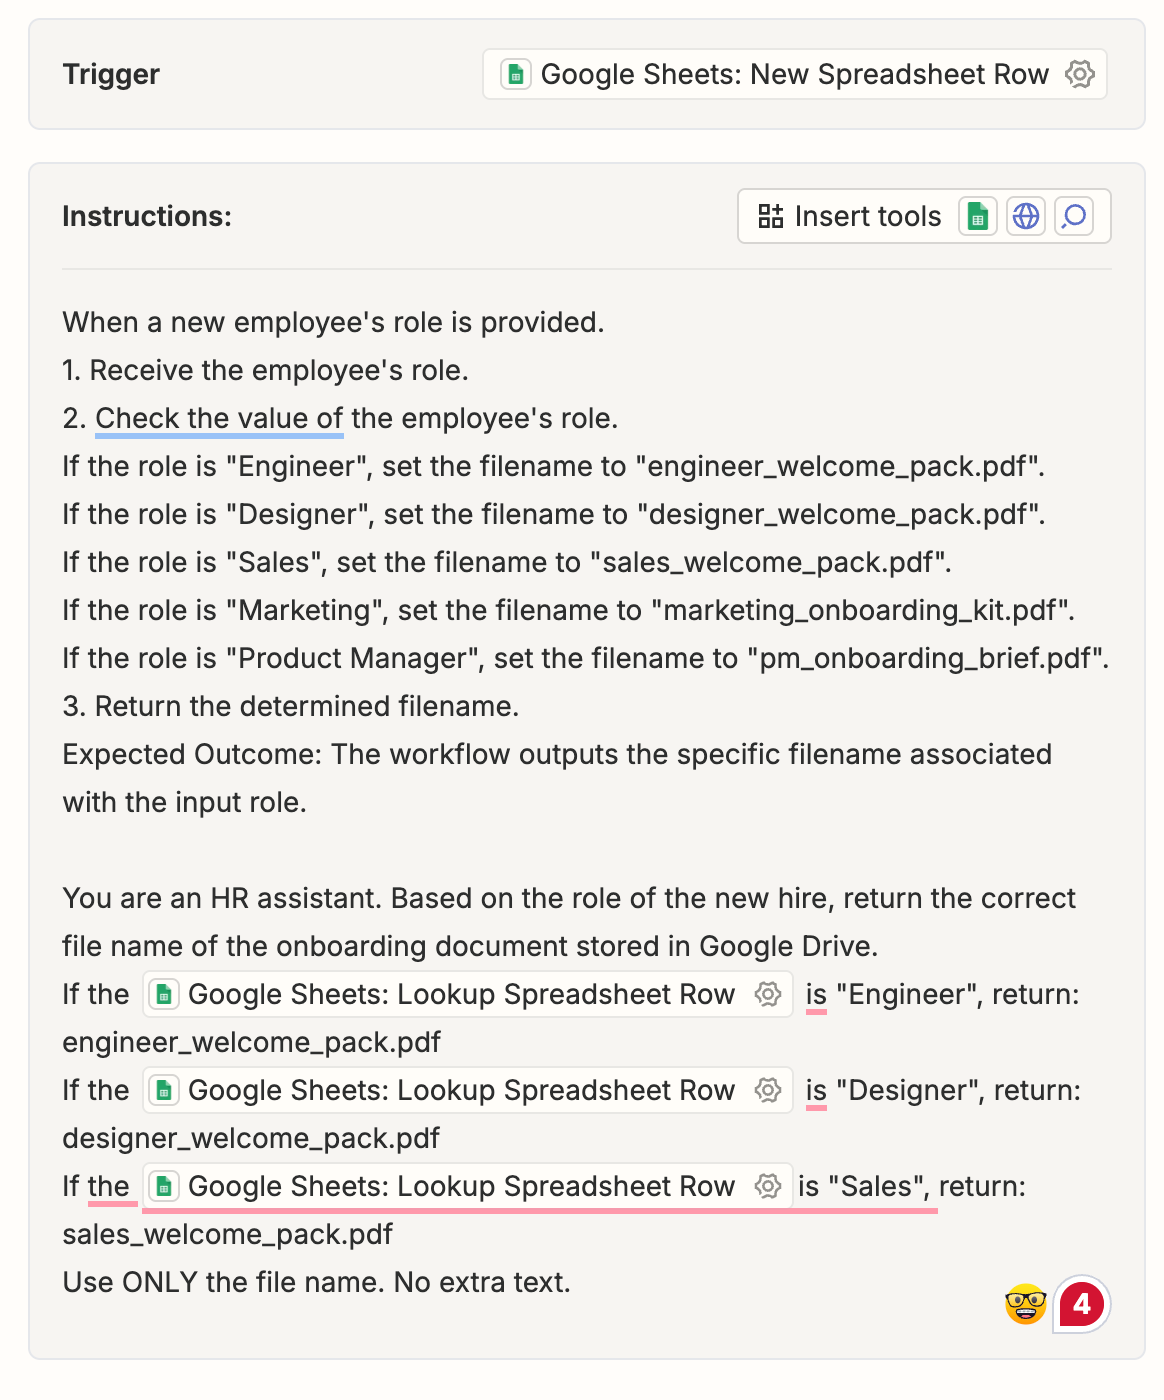Click the grid icon beside Insert tools

pos(770,216)
